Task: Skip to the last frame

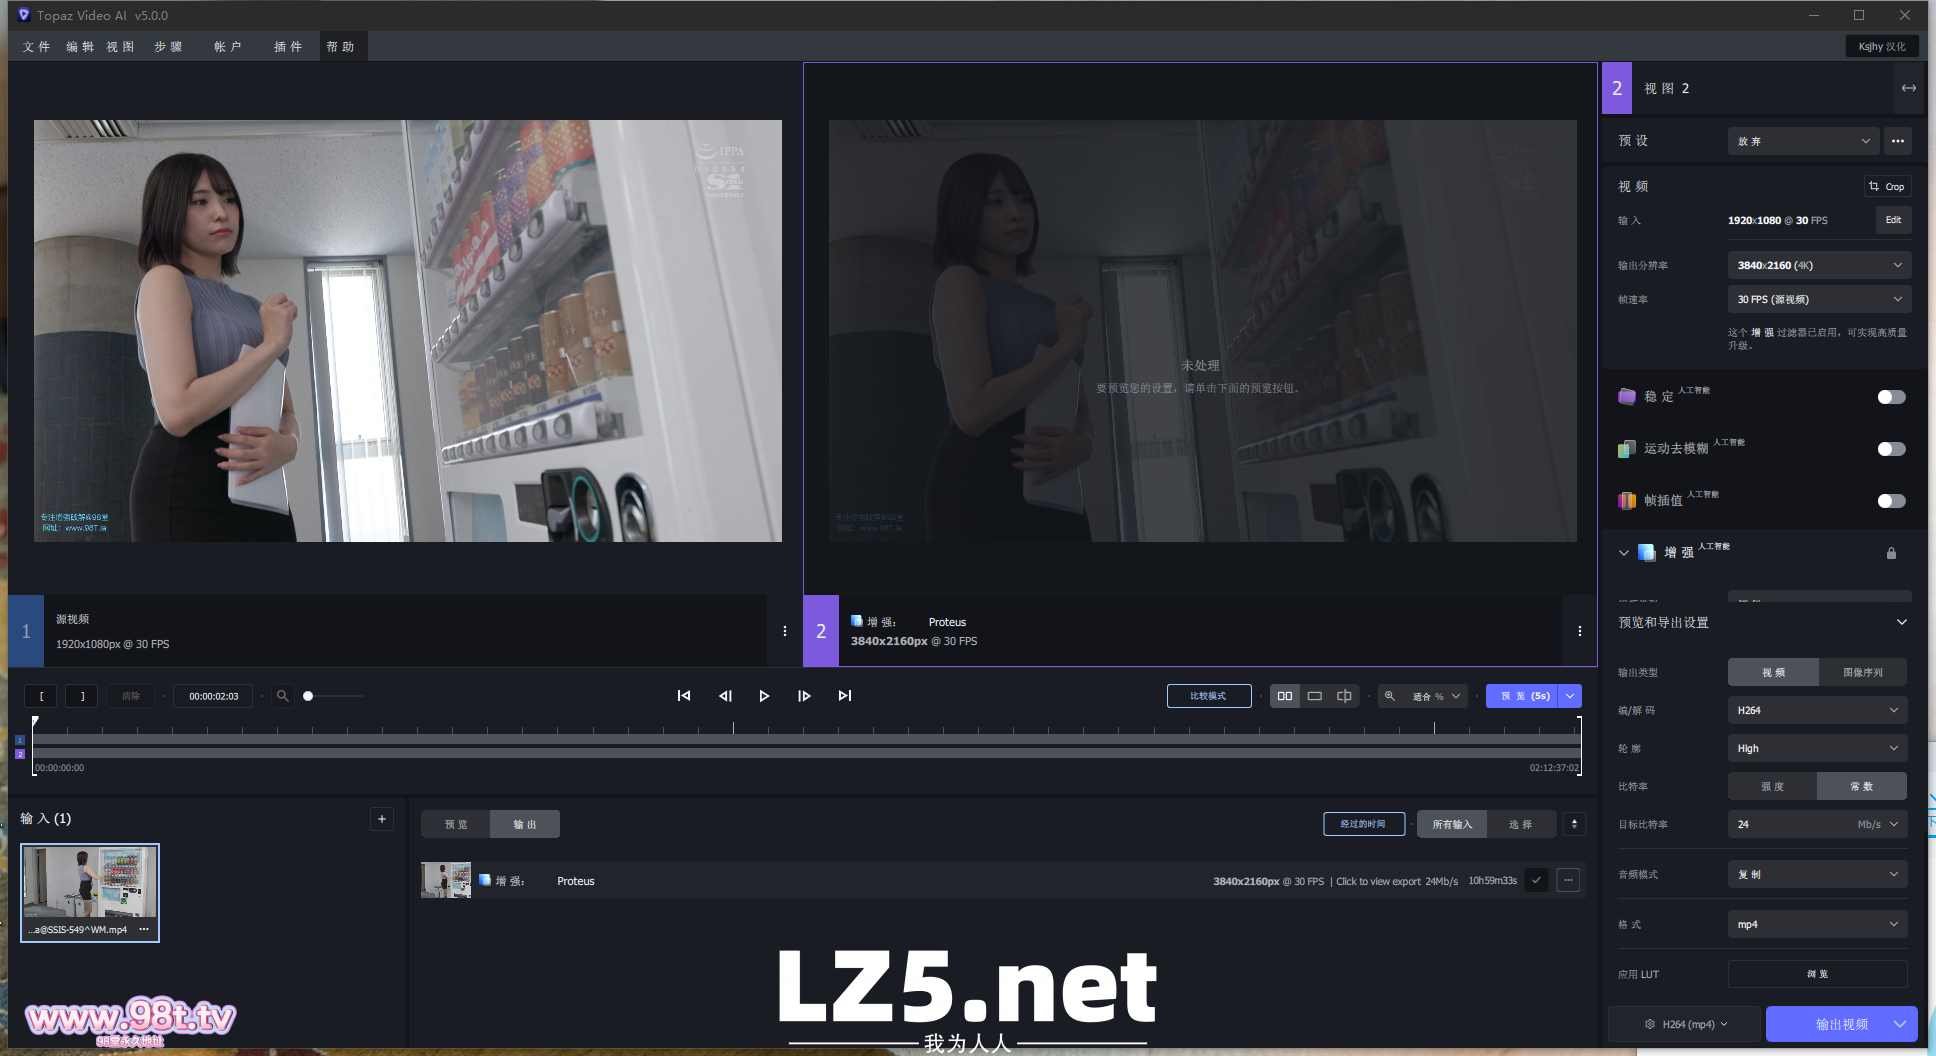Action: pyautogui.click(x=845, y=696)
